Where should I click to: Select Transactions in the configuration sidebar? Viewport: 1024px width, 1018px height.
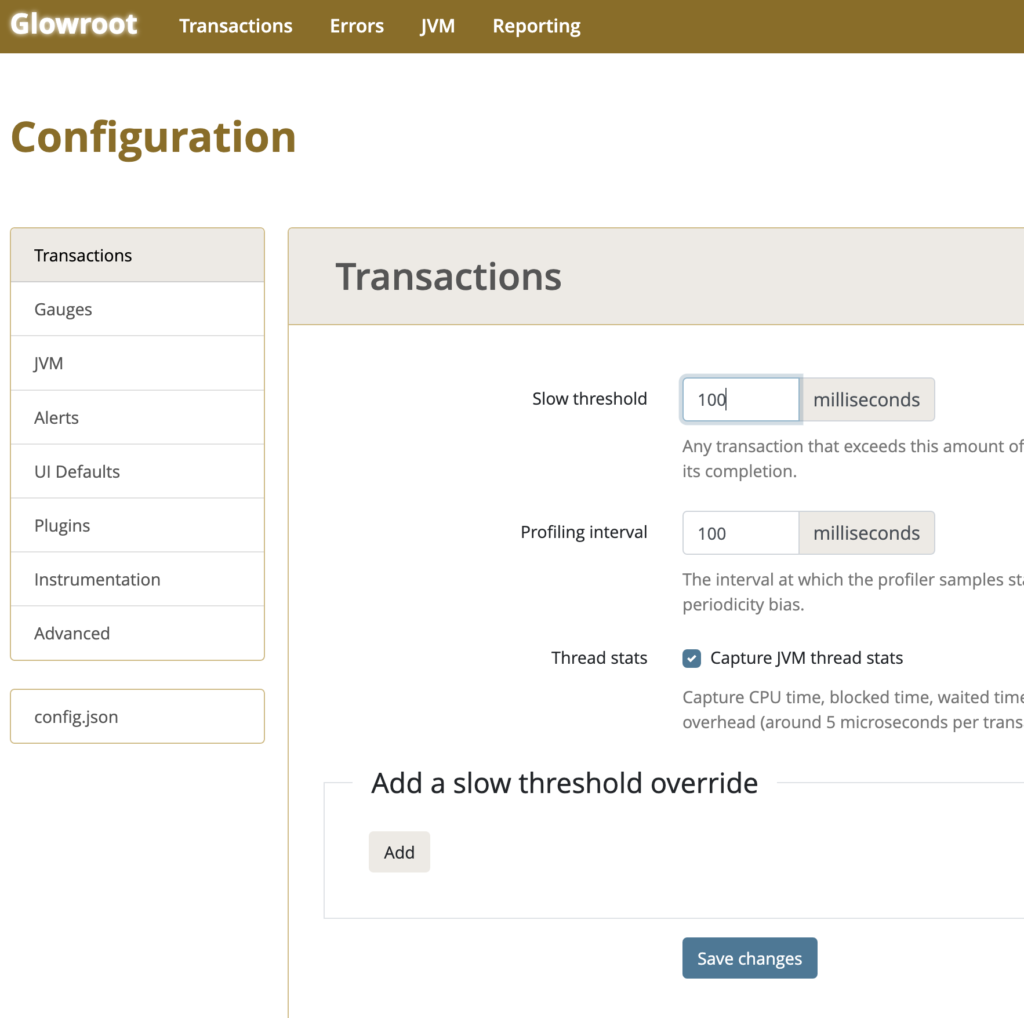point(137,255)
